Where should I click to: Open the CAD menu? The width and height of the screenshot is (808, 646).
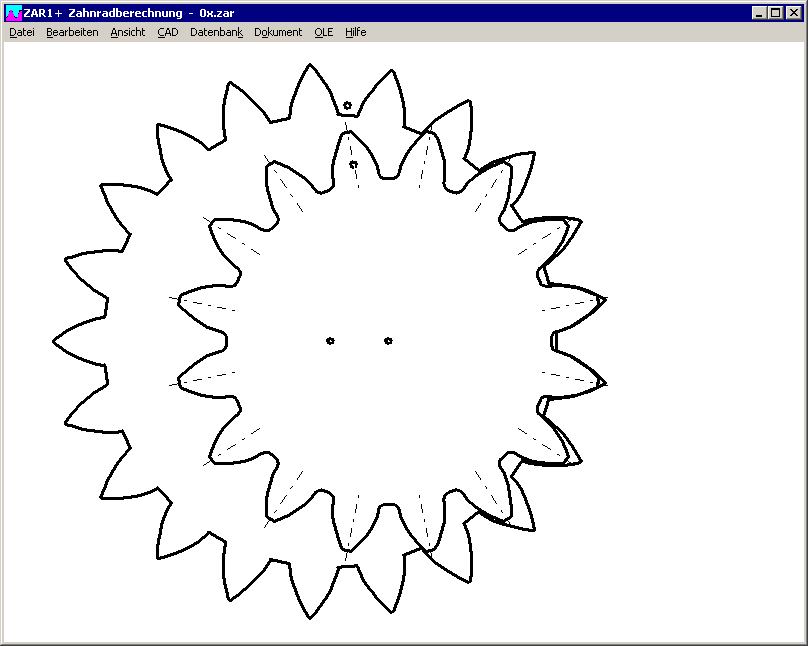point(168,32)
